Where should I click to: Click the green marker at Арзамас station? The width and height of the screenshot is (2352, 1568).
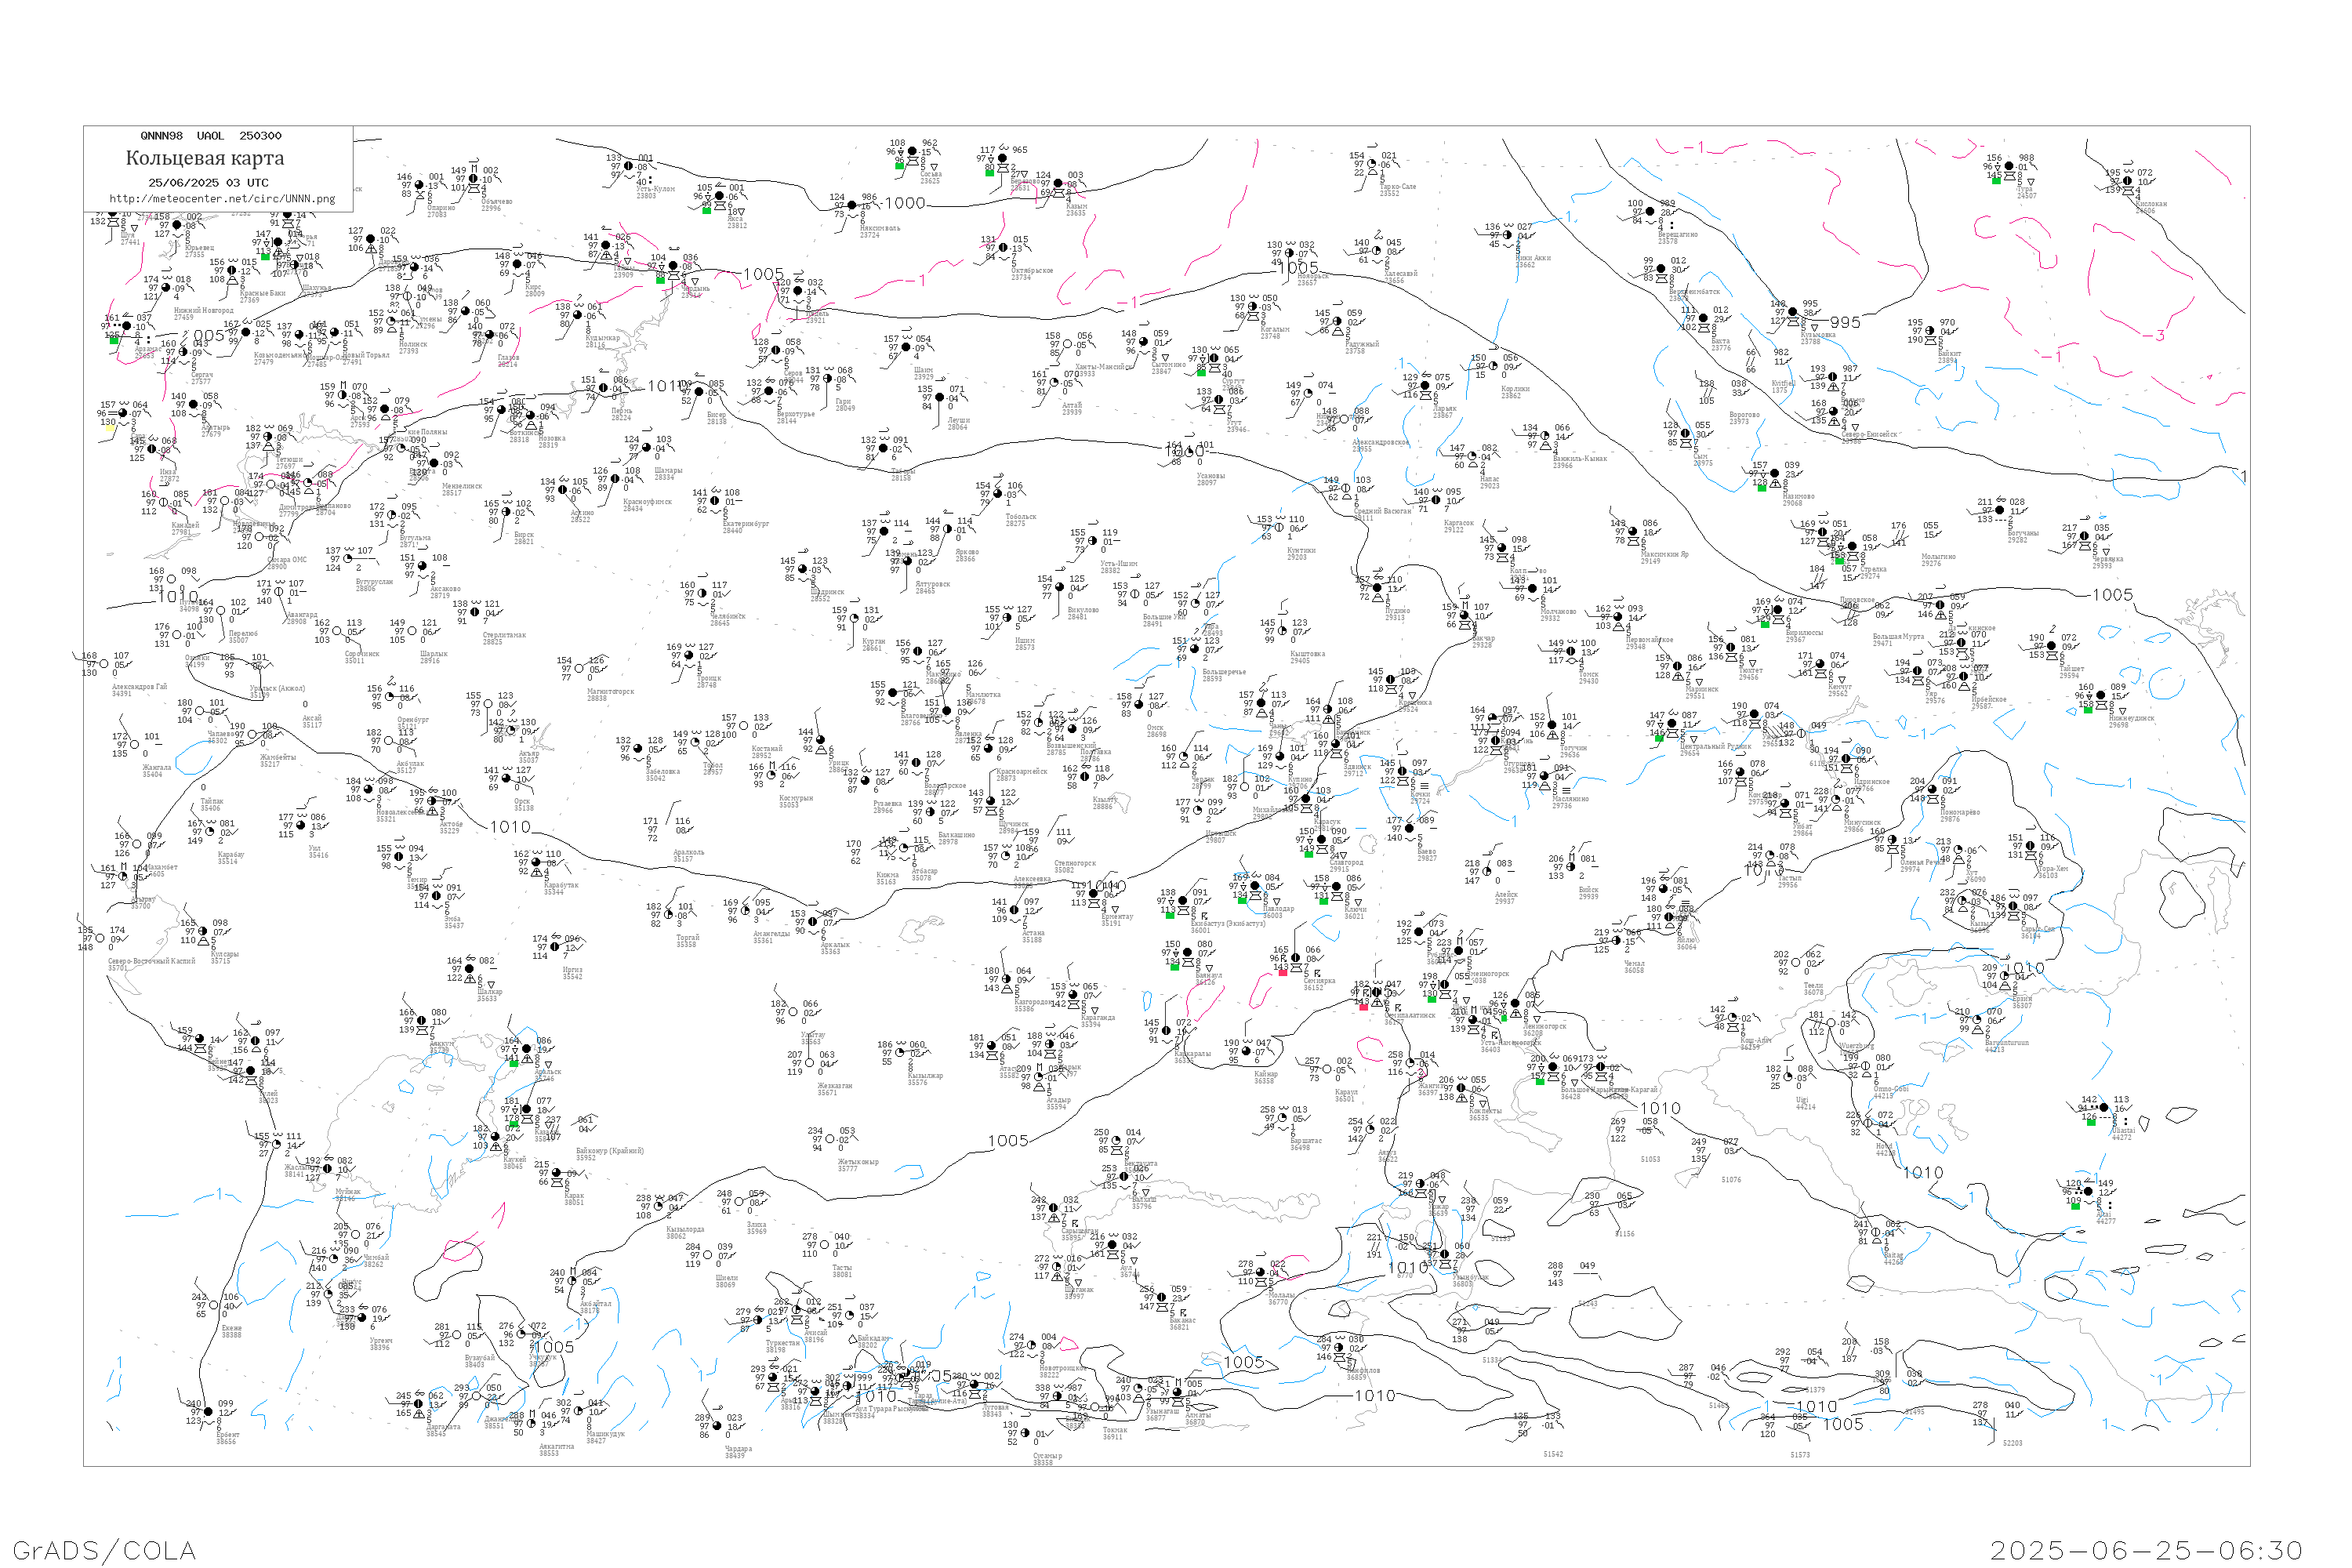click(113, 341)
